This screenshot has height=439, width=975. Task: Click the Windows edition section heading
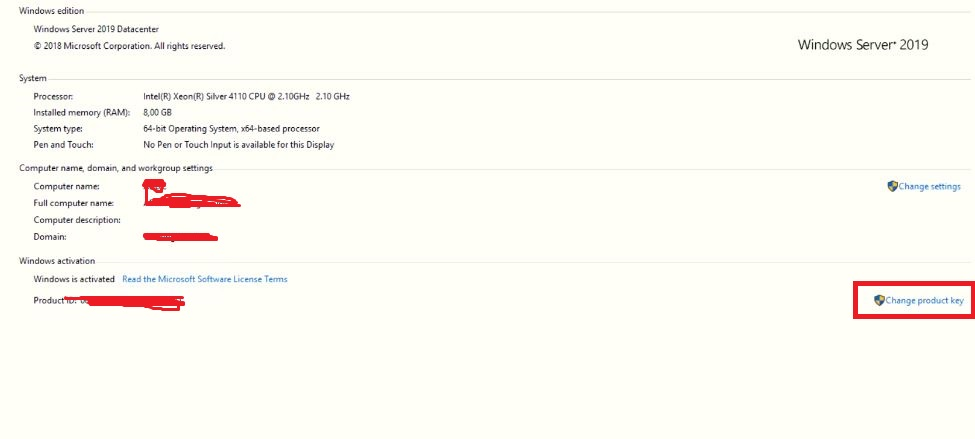[x=52, y=11]
